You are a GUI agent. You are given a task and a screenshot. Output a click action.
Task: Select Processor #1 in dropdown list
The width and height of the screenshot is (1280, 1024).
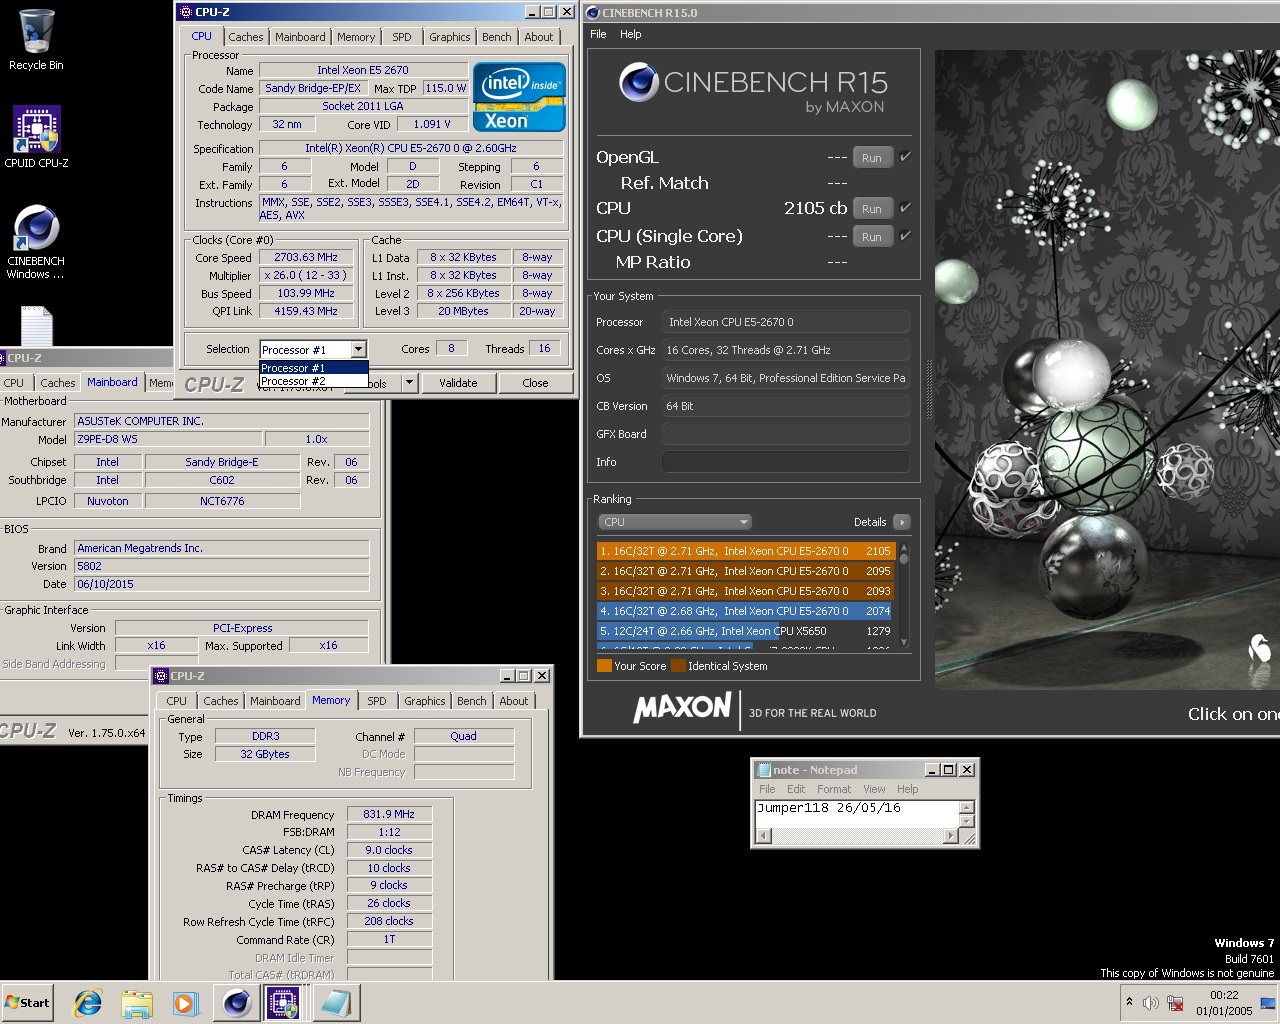point(313,368)
